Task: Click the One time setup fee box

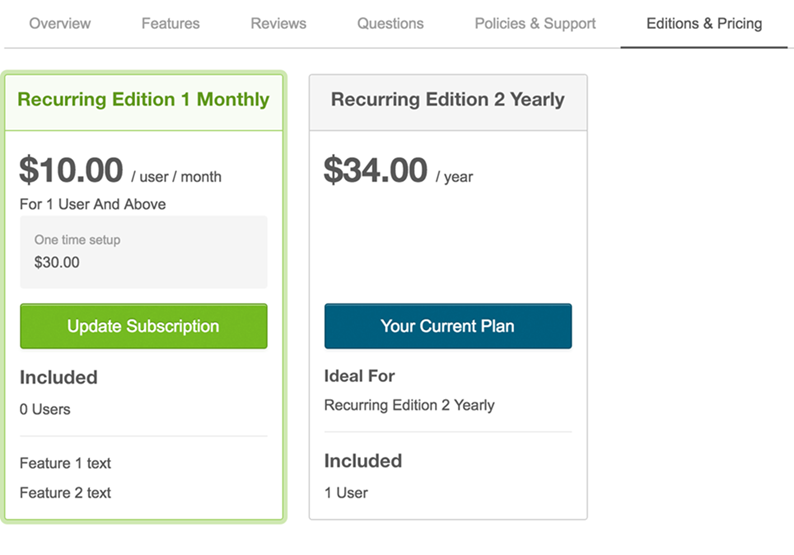Action: (143, 252)
